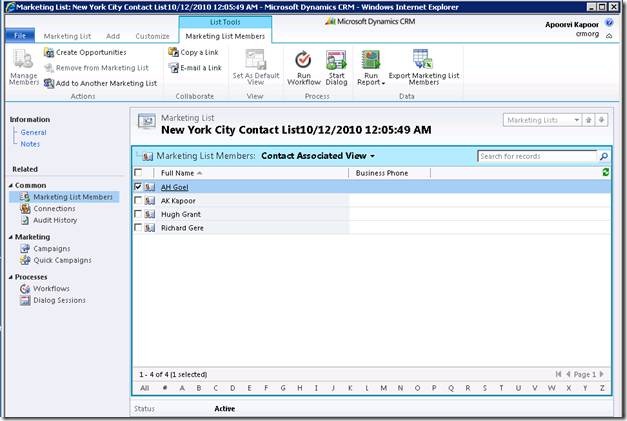This screenshot has width=627, height=421.
Task: Click the Copy a Link icon
Action: pos(173,52)
